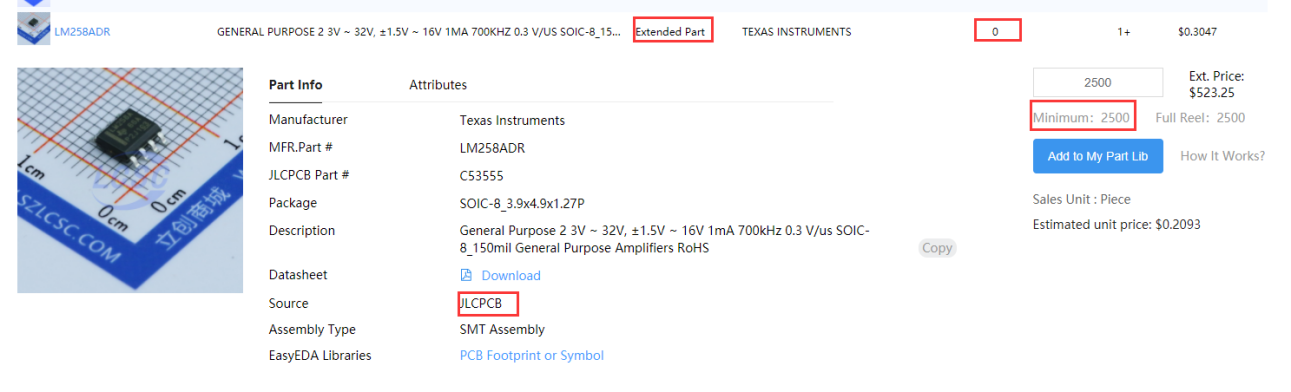Open PCB Footprint or Symbol link

pos(532,355)
